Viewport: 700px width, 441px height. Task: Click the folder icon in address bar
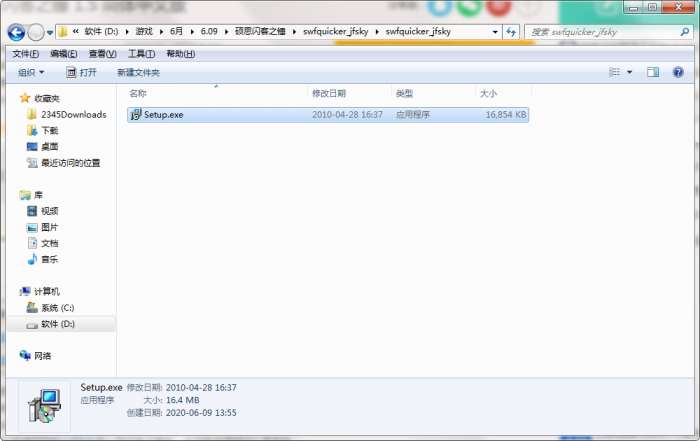(x=63, y=32)
